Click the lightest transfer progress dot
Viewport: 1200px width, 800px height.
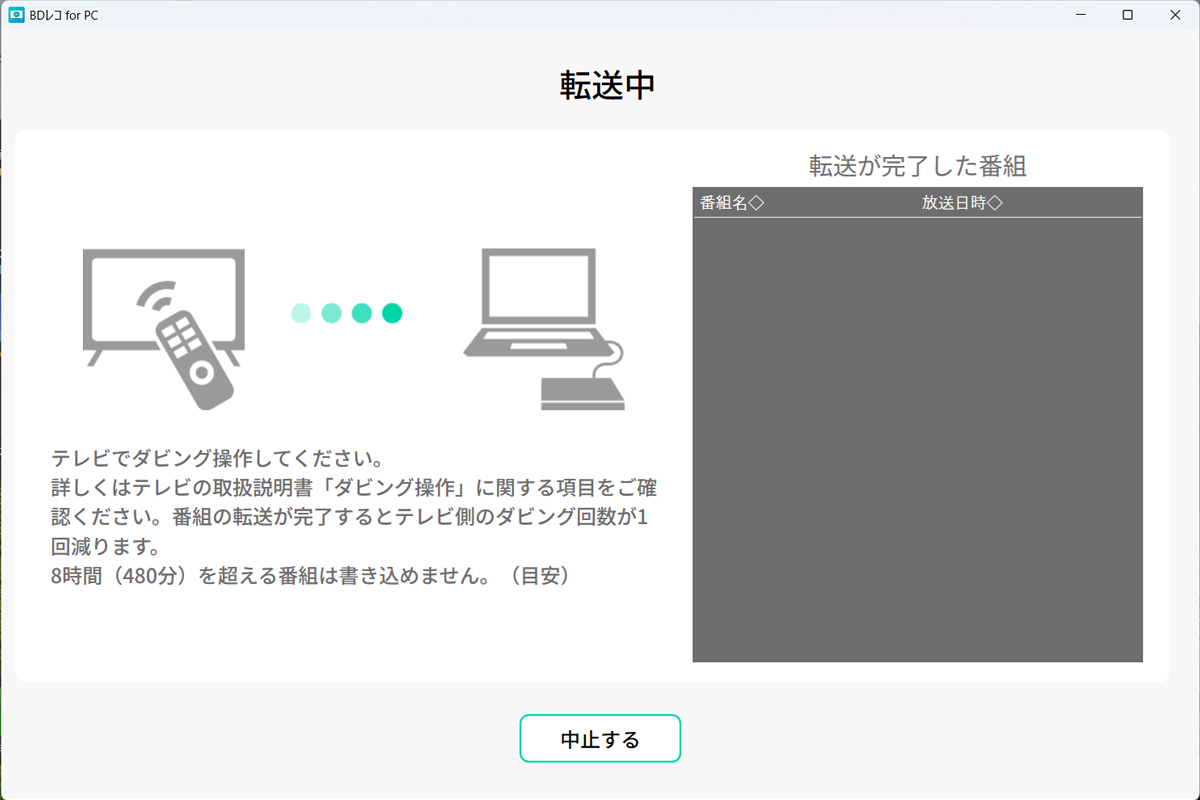click(301, 313)
